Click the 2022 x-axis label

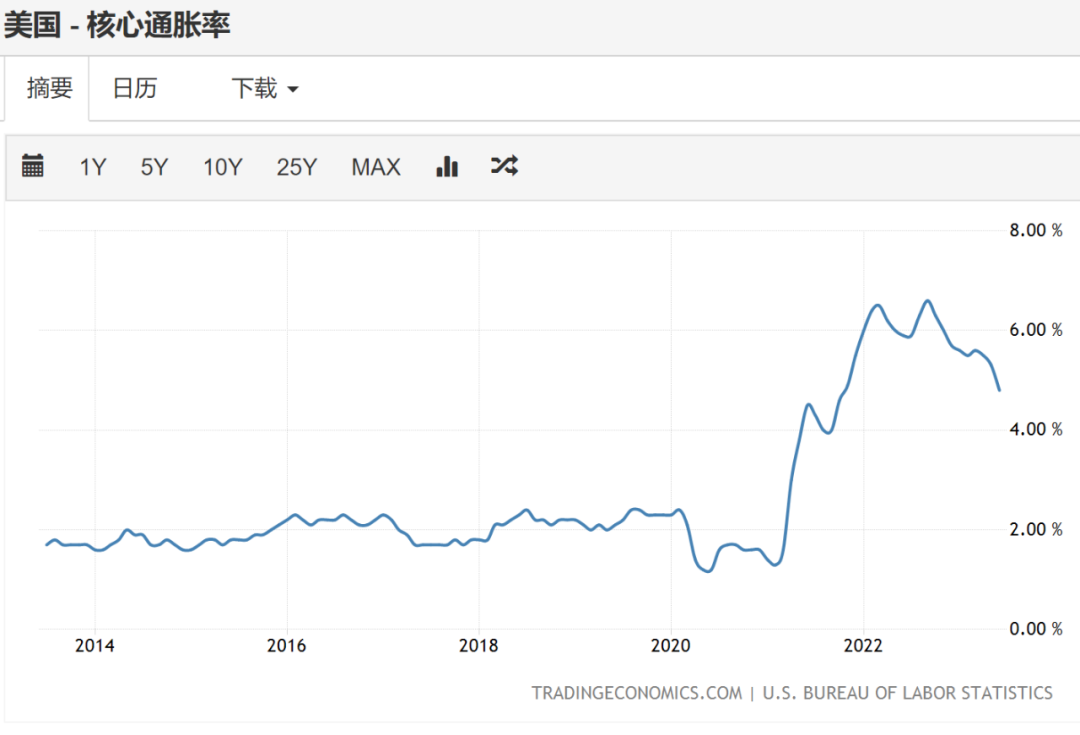point(863,645)
